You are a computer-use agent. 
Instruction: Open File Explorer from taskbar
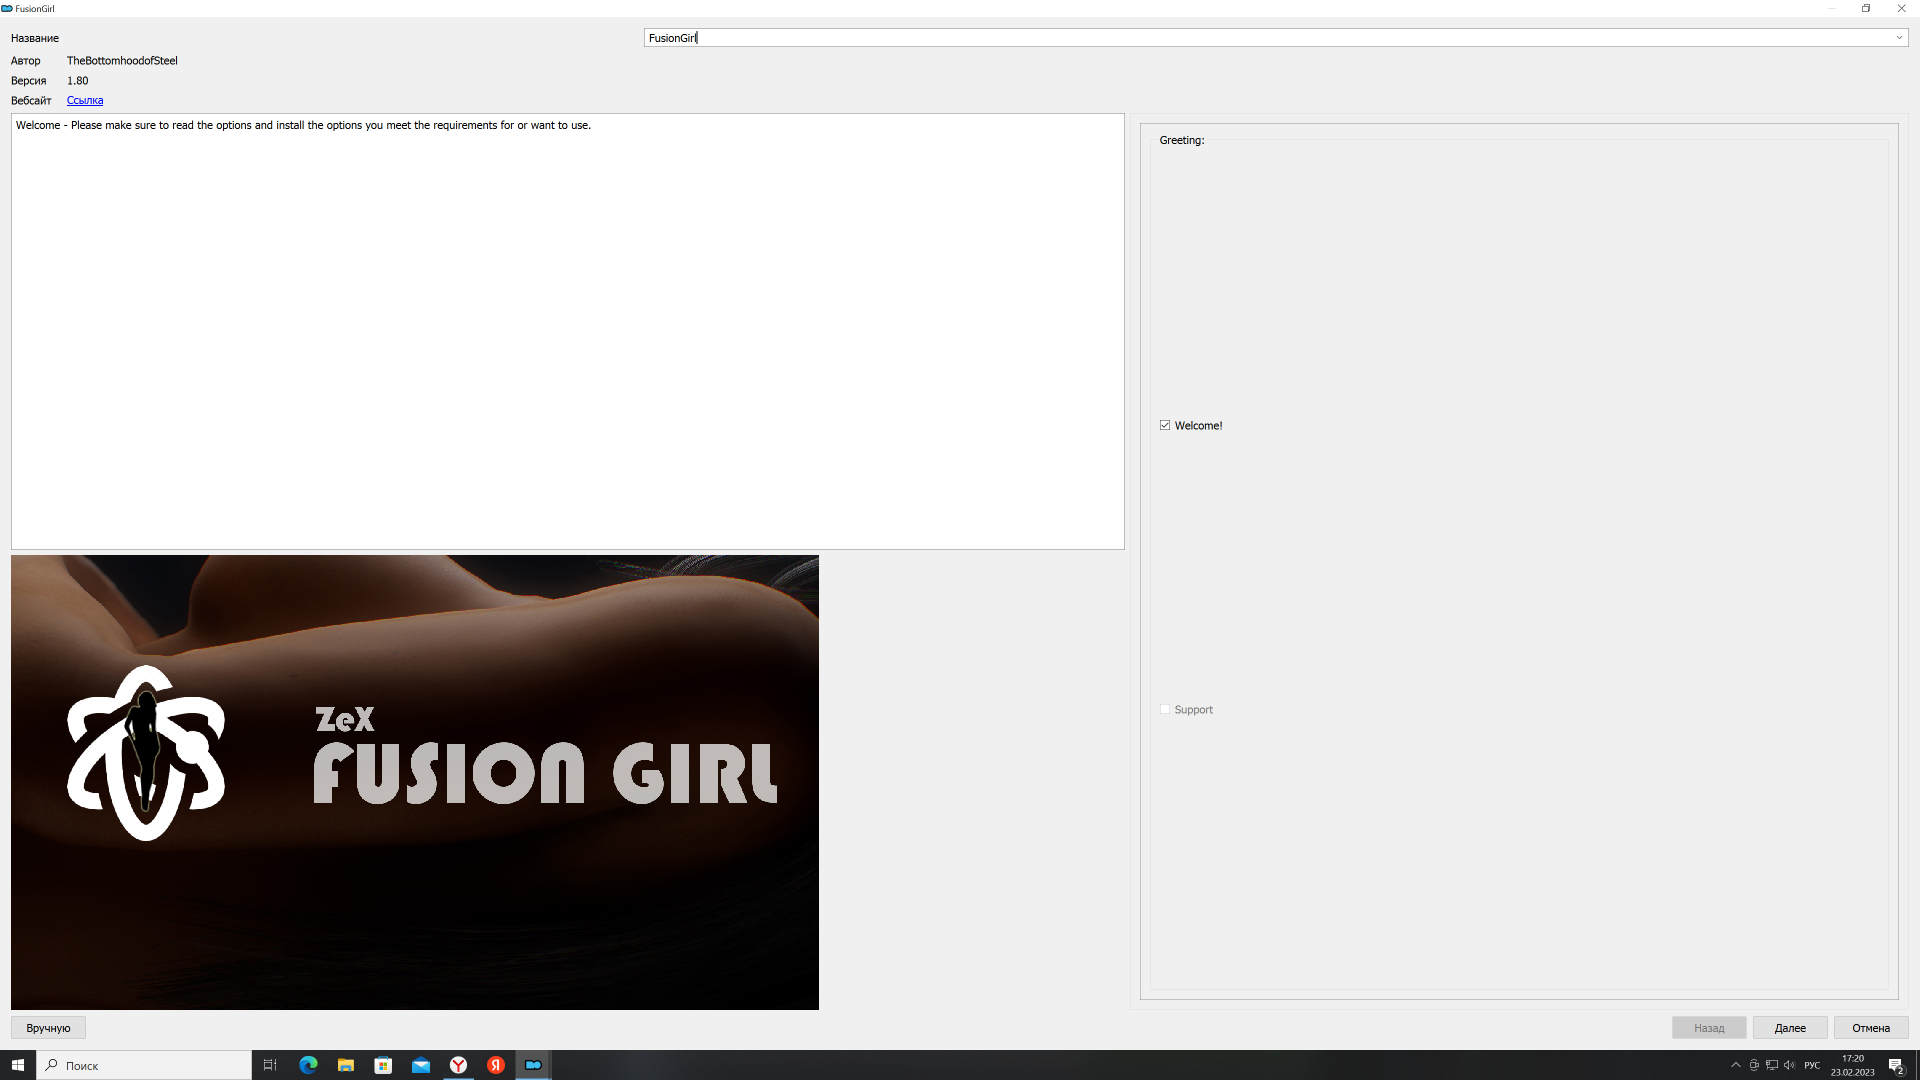tap(345, 1065)
